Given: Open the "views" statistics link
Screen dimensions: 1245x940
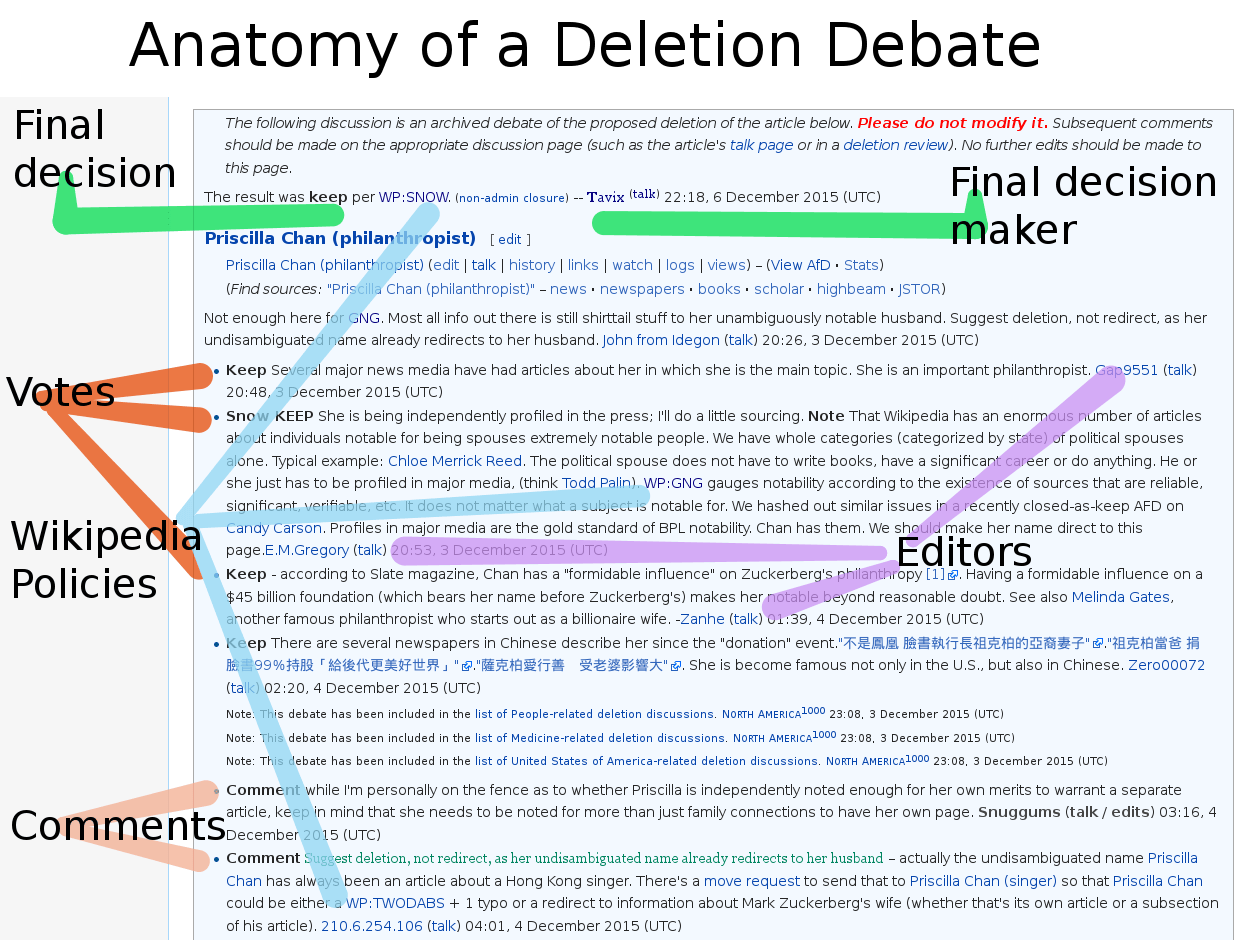Looking at the screenshot, I should click(727, 265).
